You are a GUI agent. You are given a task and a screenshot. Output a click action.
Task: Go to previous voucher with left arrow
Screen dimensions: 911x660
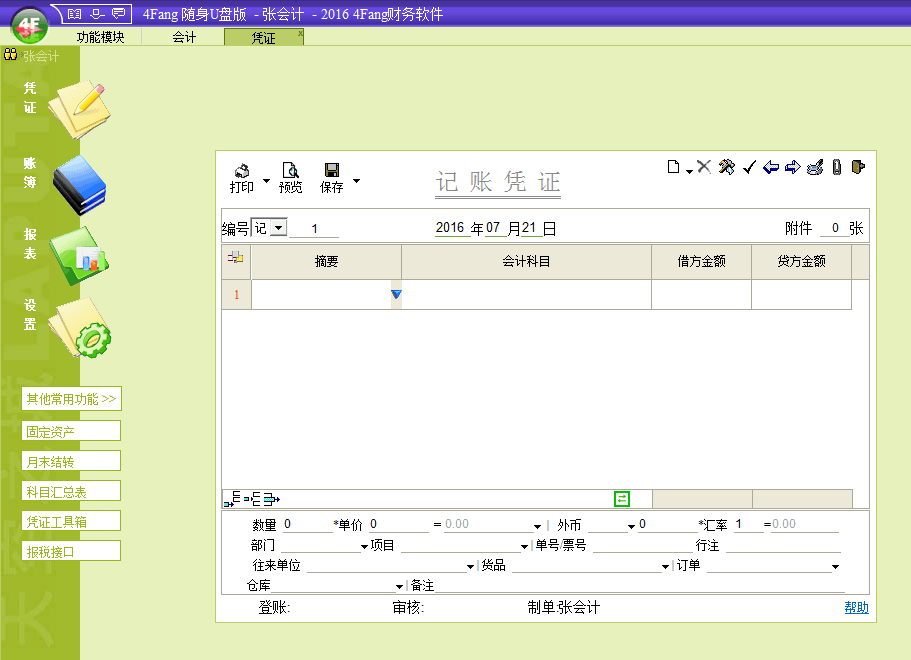771,167
